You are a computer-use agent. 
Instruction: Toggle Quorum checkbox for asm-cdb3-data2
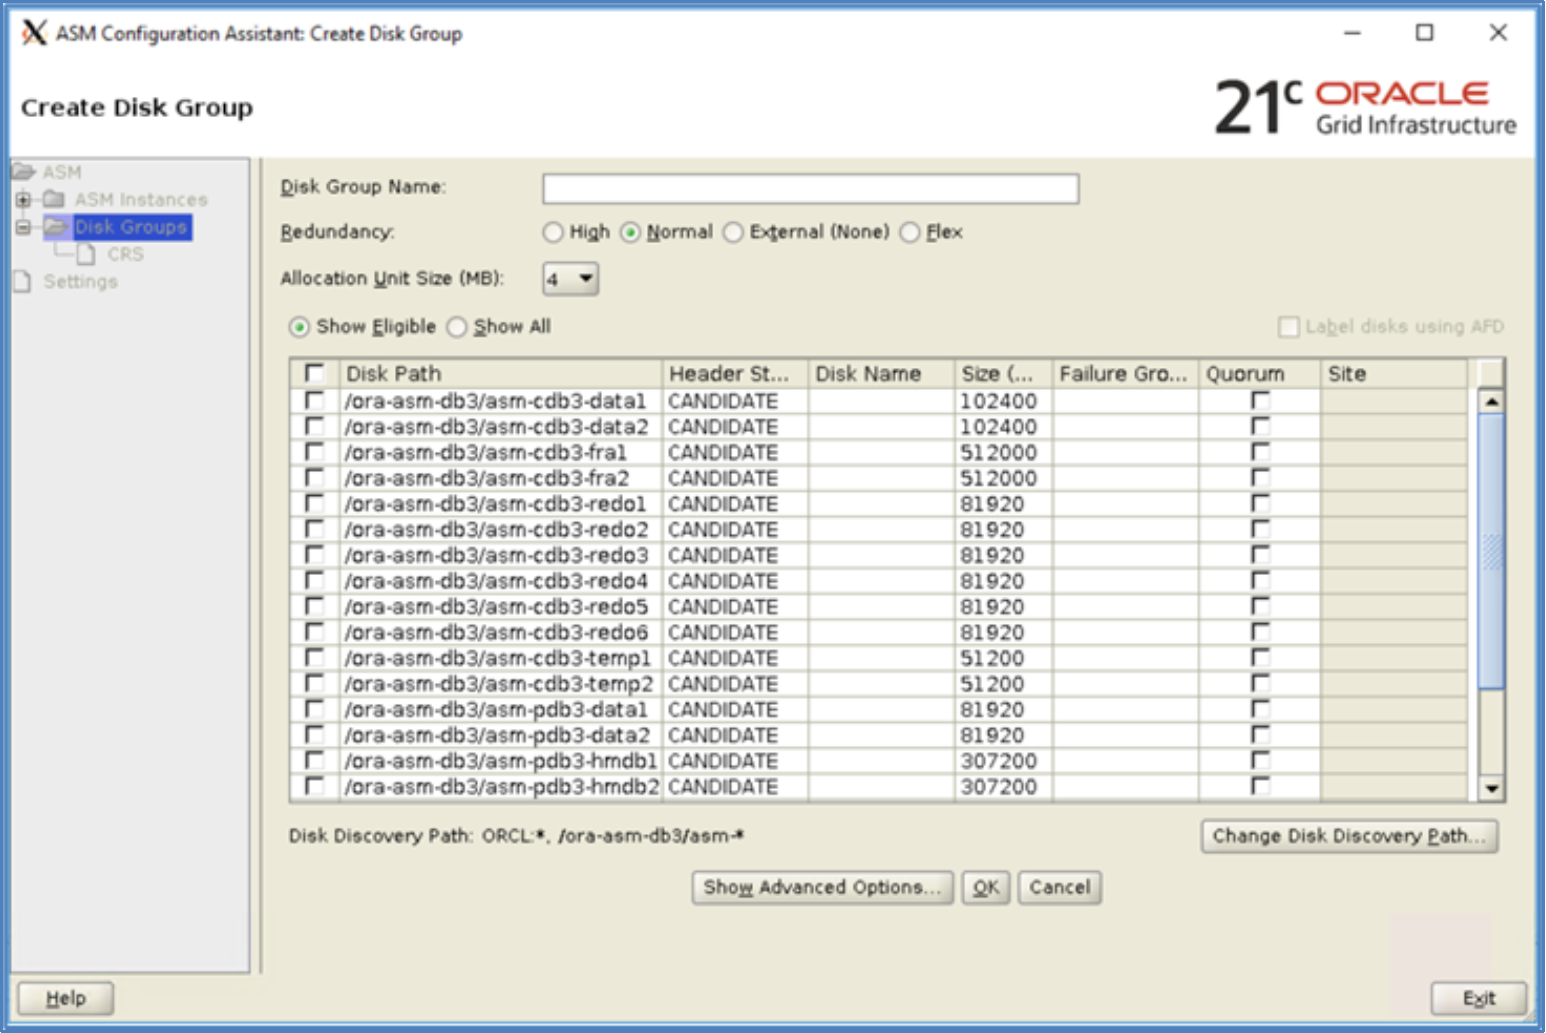pyautogui.click(x=1260, y=426)
